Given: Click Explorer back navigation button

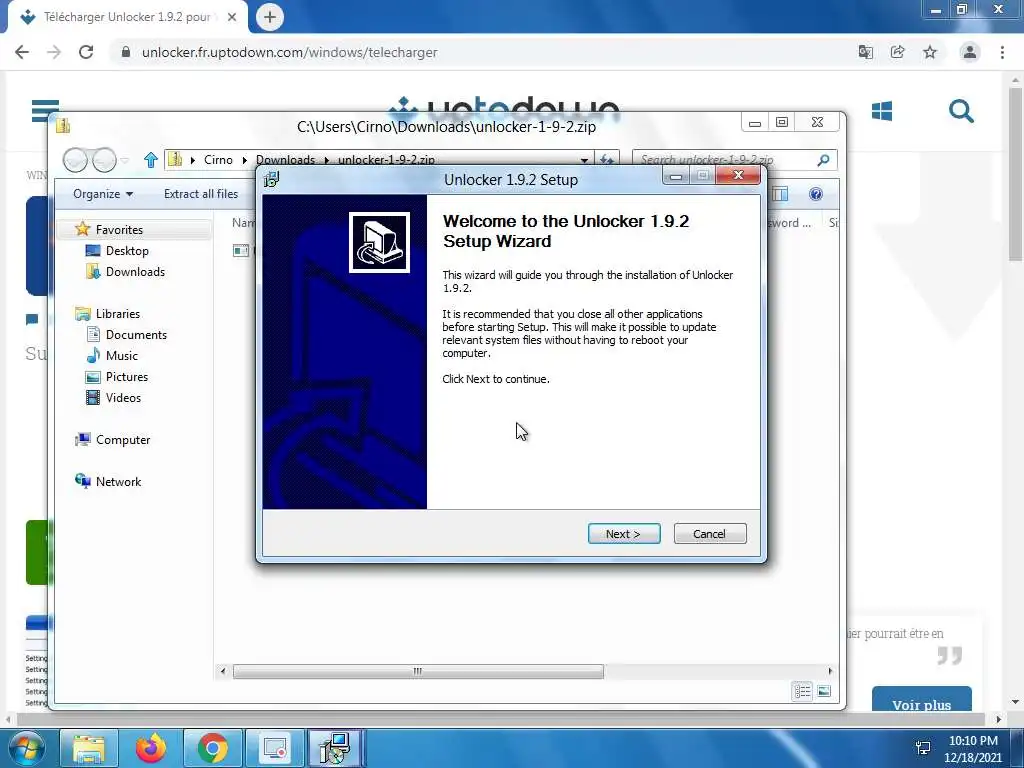Looking at the screenshot, I should click(75, 159).
